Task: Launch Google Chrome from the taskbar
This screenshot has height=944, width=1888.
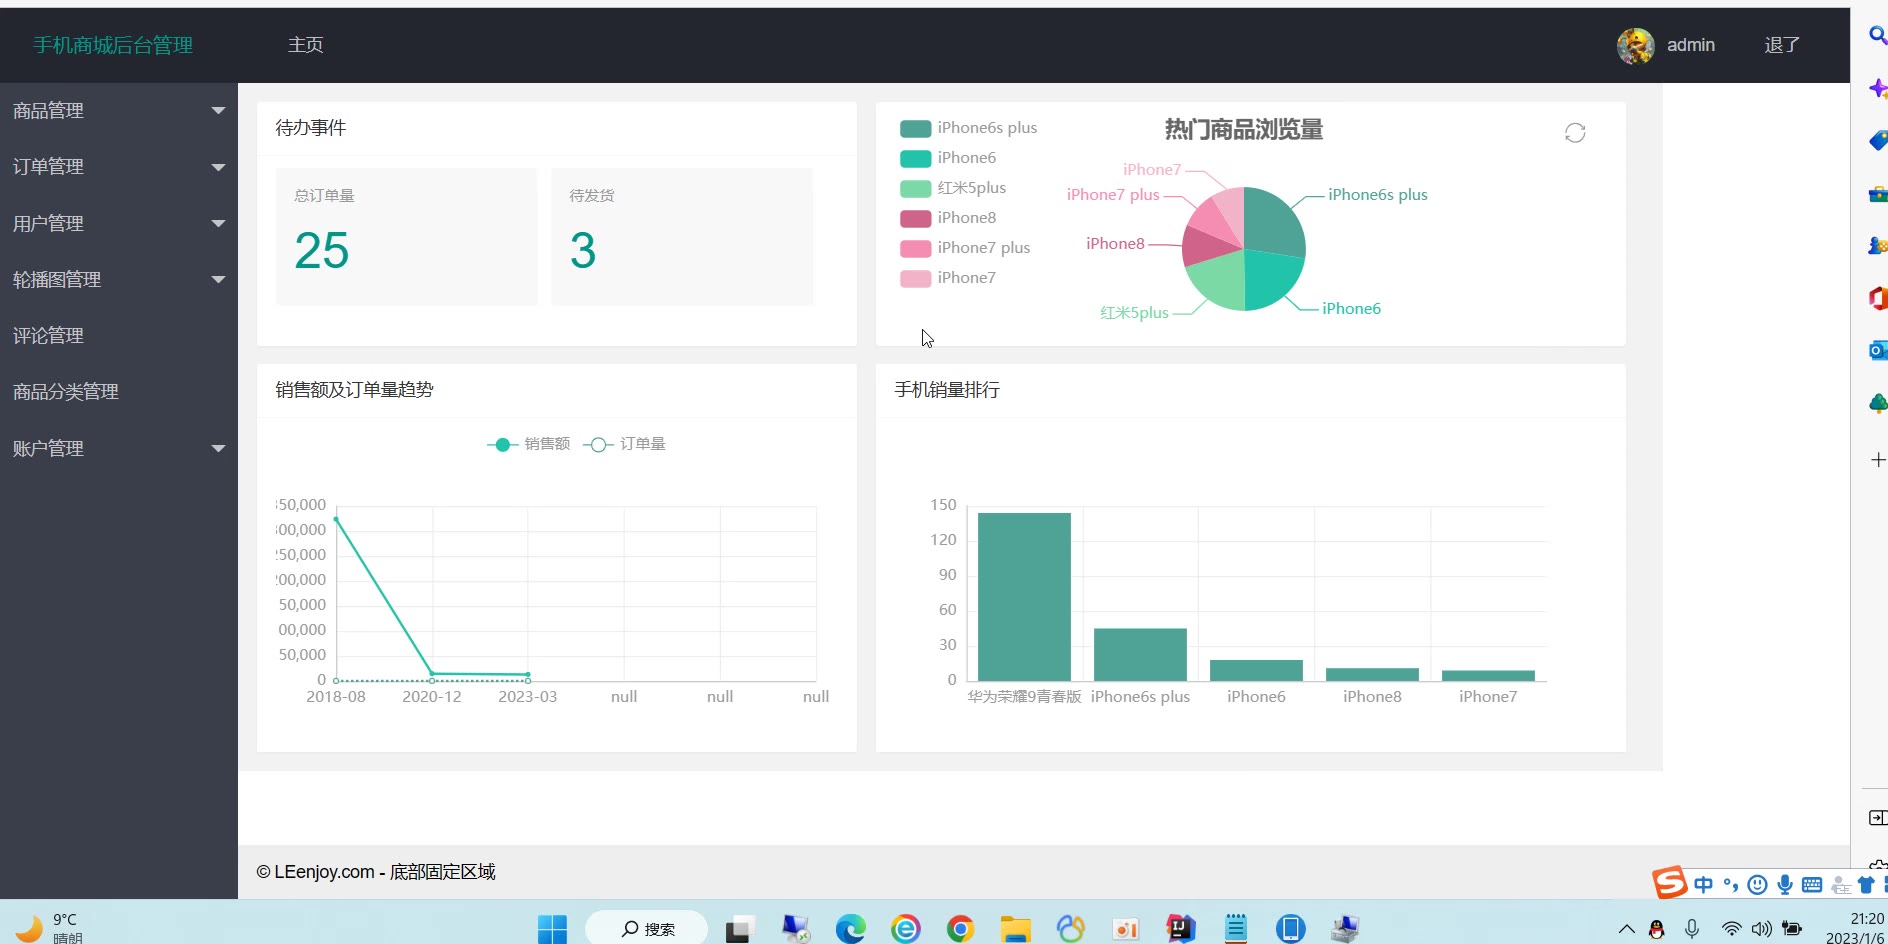Action: (x=960, y=929)
